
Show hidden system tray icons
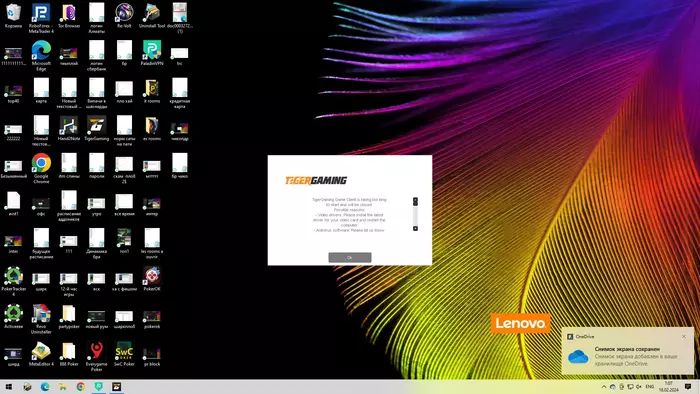604,387
